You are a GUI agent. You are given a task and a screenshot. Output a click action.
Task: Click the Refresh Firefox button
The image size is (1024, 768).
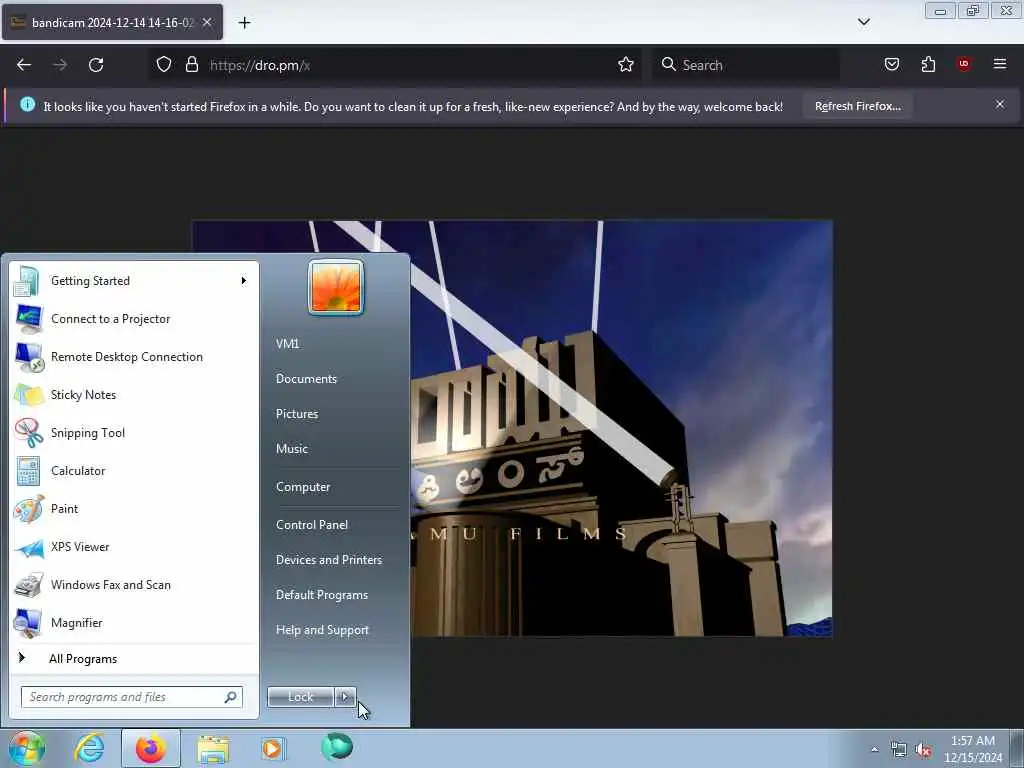[857, 106]
